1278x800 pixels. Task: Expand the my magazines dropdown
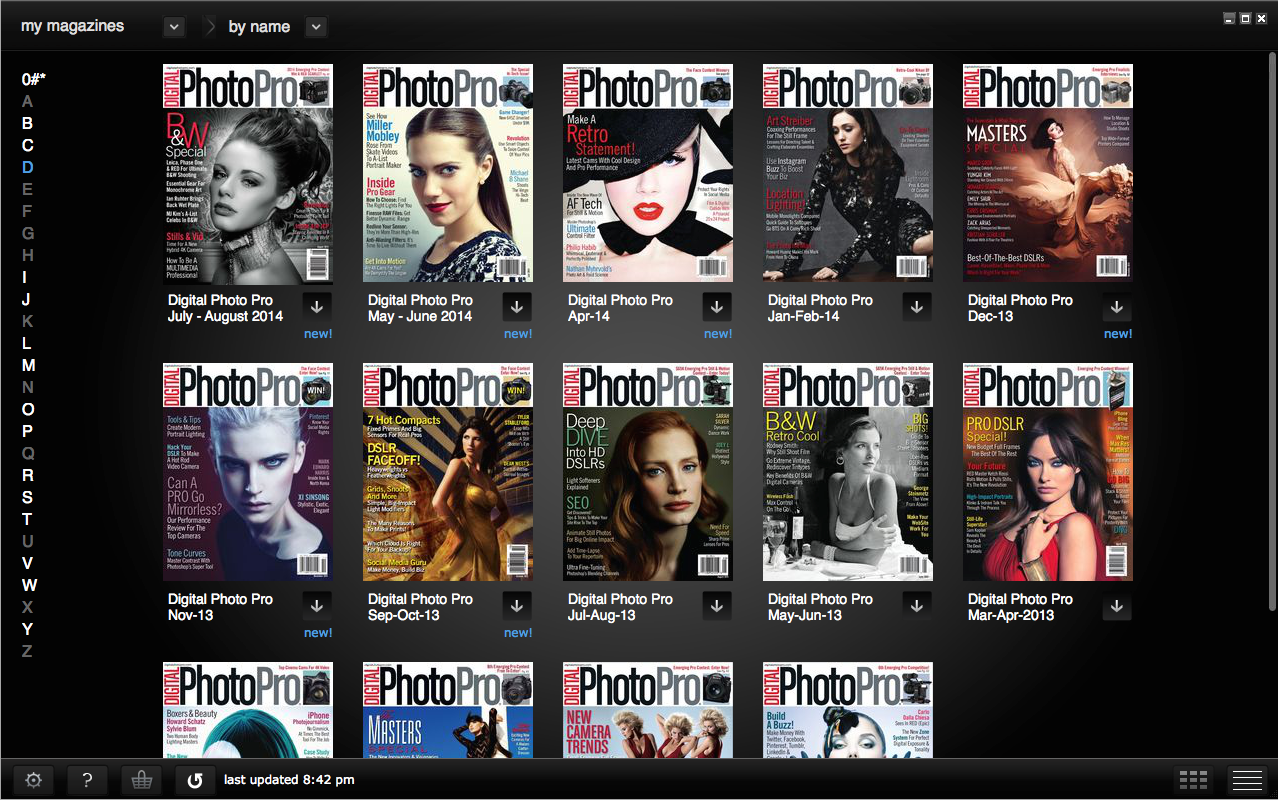click(173, 27)
